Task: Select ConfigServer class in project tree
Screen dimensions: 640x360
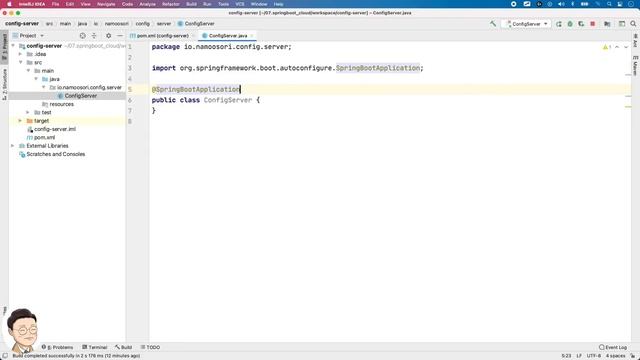Action: point(80,96)
